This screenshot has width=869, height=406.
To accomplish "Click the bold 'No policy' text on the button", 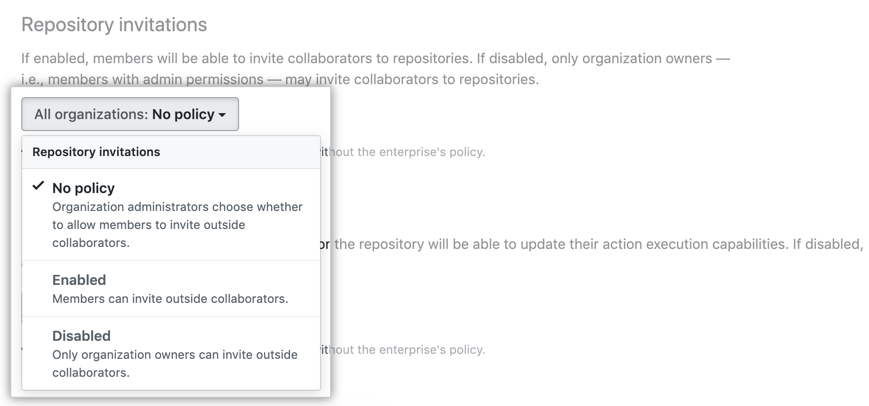I will pos(183,115).
